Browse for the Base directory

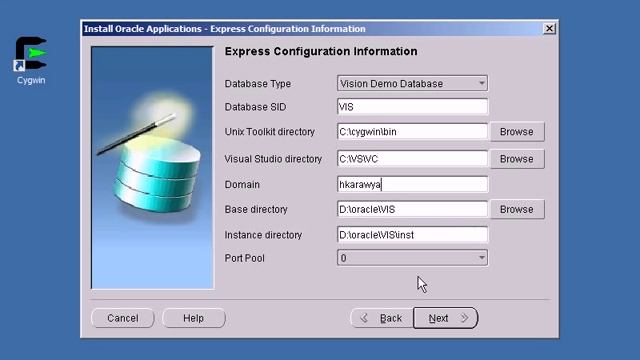[517, 209]
